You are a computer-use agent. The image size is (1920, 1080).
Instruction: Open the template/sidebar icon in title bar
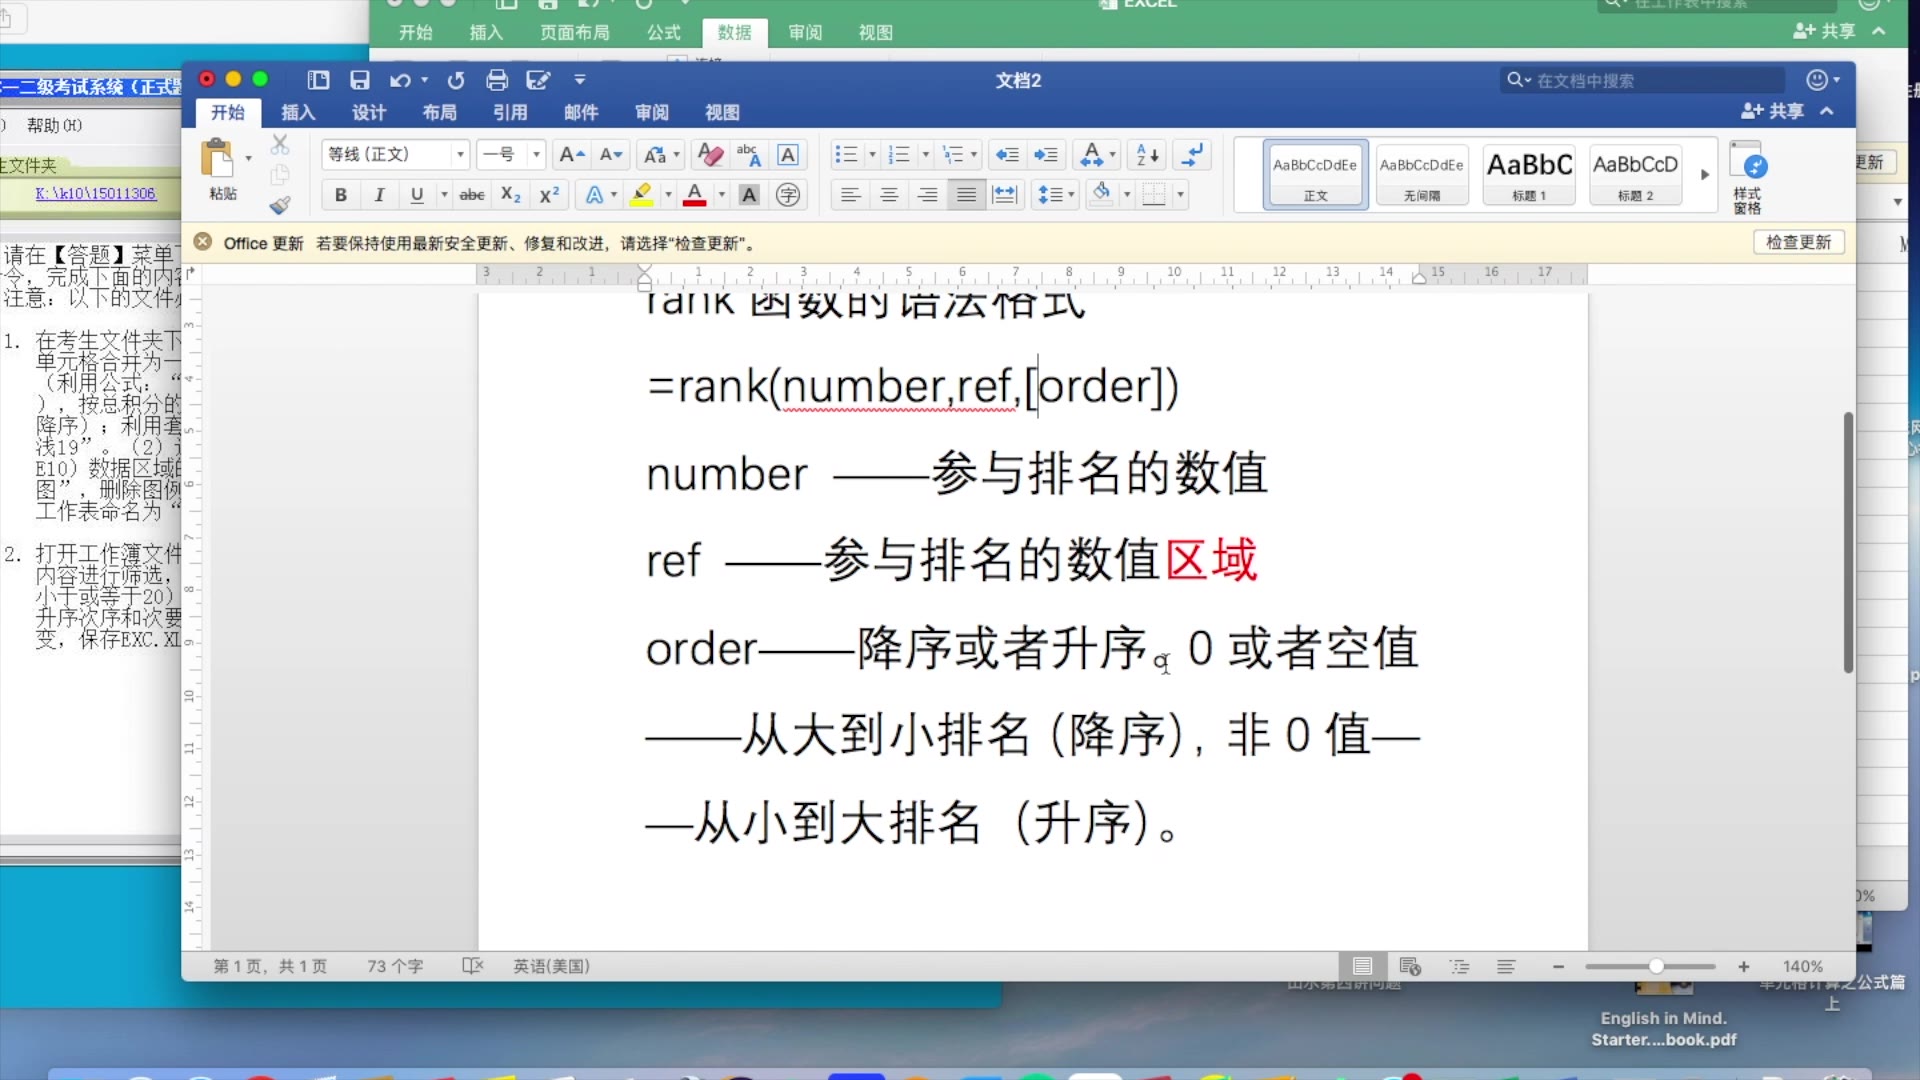[x=319, y=80]
